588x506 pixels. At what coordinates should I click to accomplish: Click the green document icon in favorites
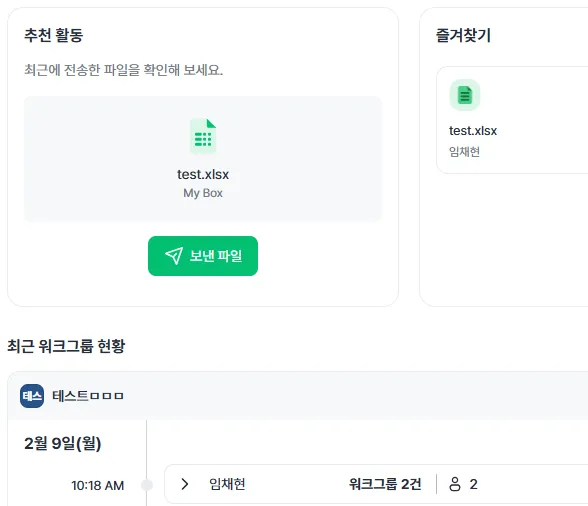click(465, 95)
